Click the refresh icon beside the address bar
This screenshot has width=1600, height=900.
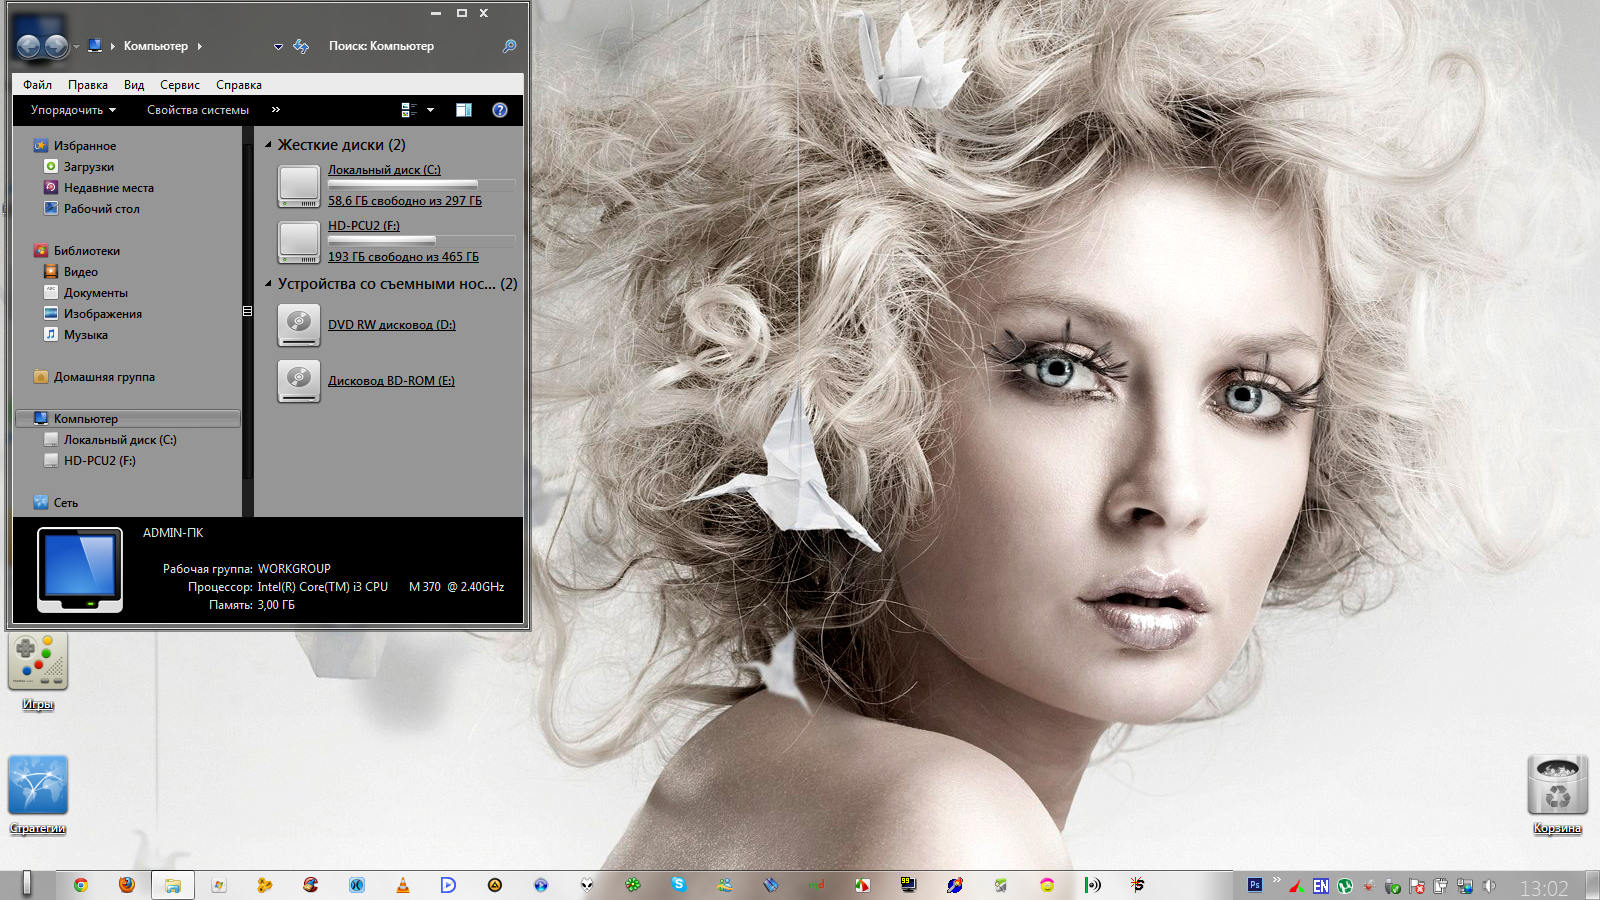[x=301, y=46]
